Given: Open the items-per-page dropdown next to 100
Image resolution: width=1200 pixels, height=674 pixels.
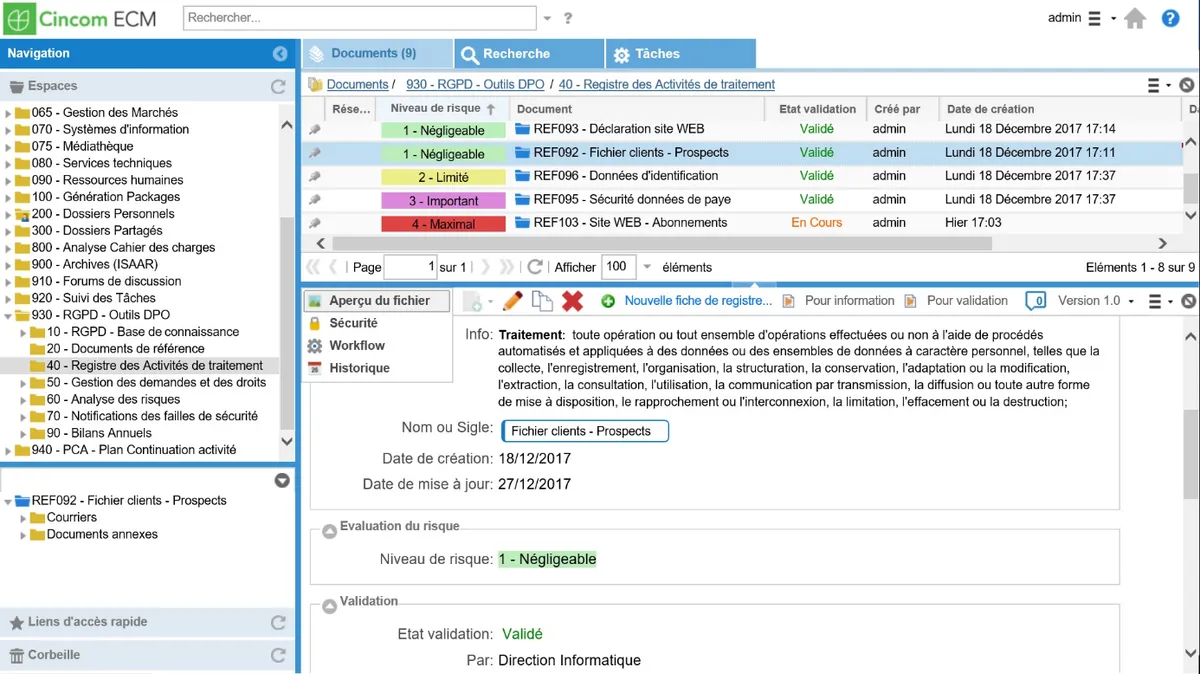Looking at the screenshot, I should tap(647, 267).
